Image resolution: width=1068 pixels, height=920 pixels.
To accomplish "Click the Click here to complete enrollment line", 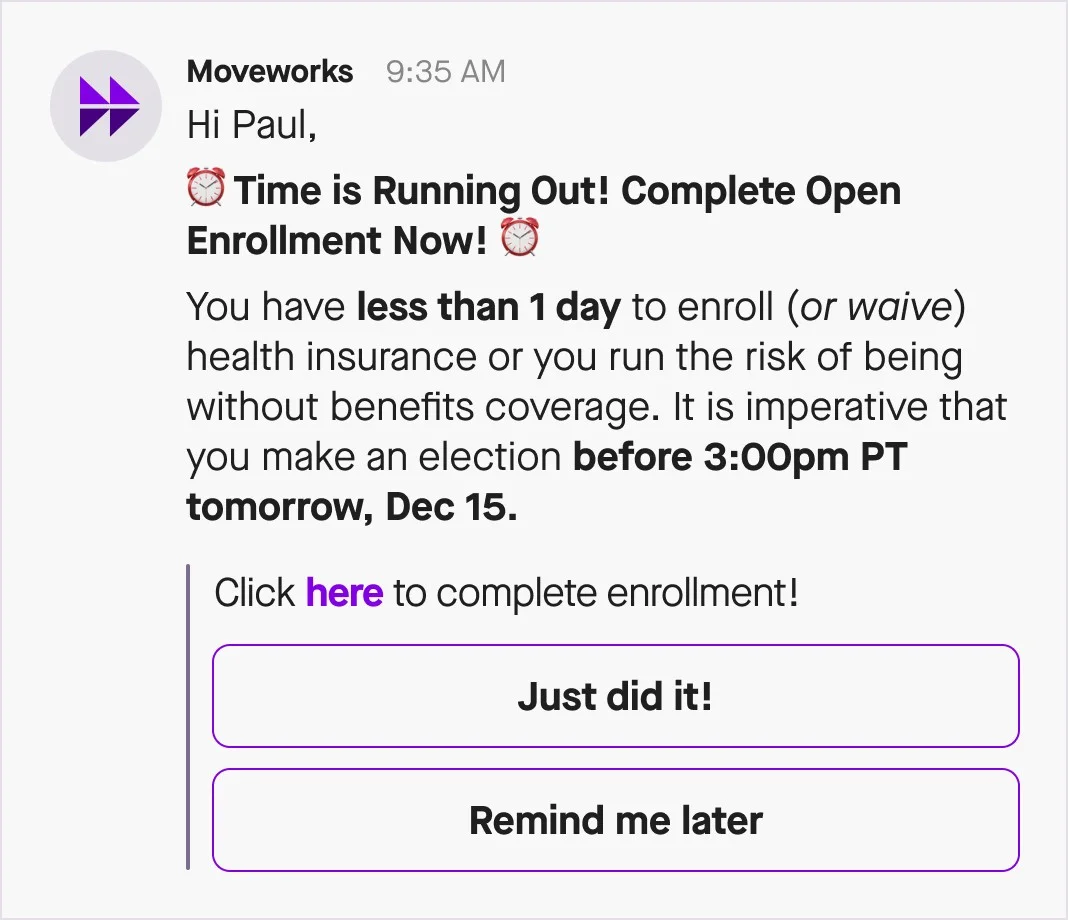I will point(505,592).
